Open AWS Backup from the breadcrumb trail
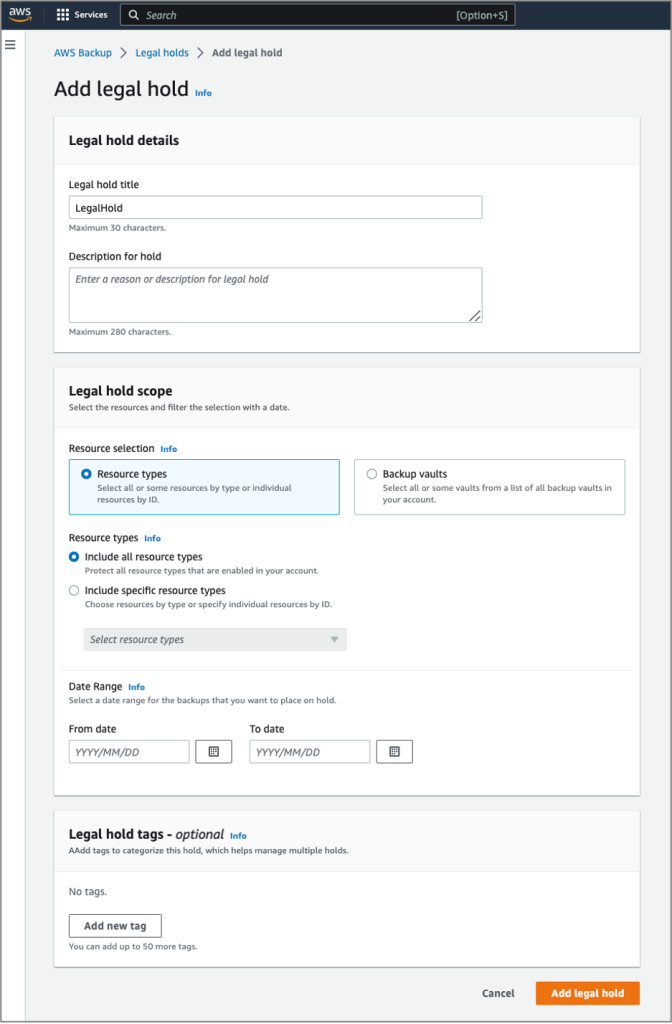The image size is (672, 1024). (82, 52)
